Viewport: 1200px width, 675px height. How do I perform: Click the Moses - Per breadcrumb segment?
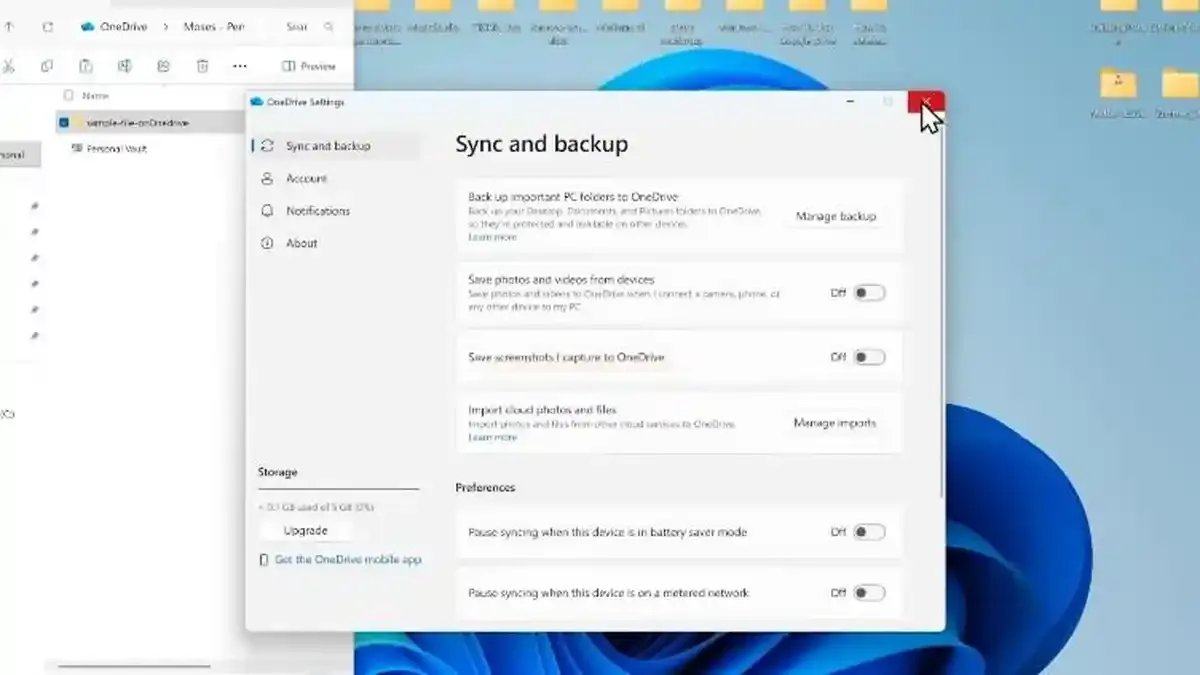click(214, 27)
